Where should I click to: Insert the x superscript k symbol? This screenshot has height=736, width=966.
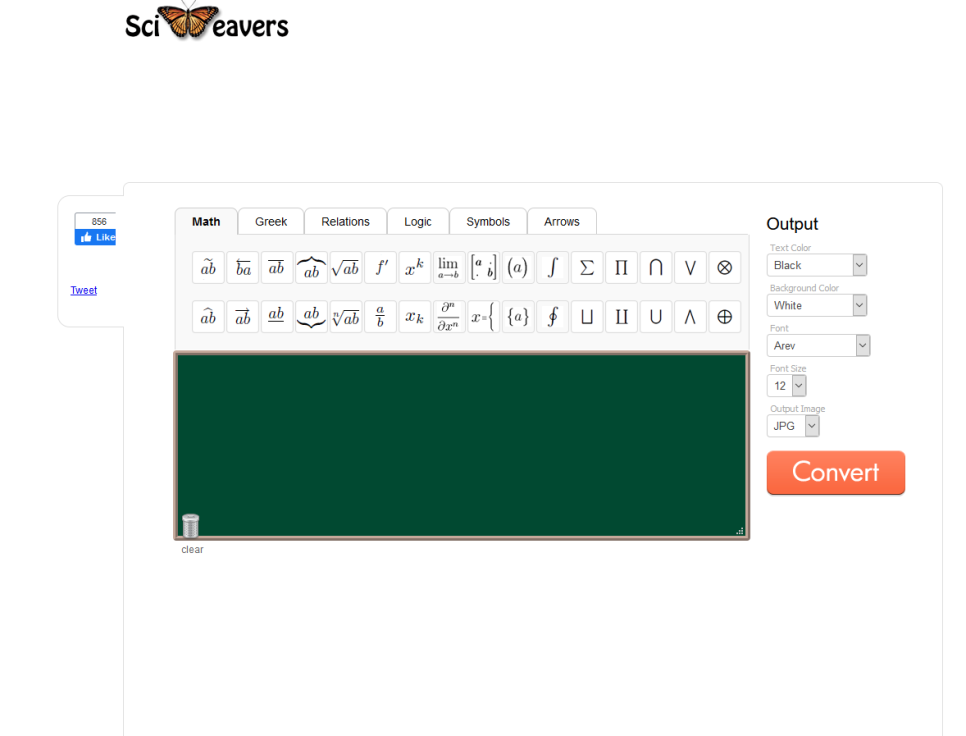pyautogui.click(x=415, y=268)
